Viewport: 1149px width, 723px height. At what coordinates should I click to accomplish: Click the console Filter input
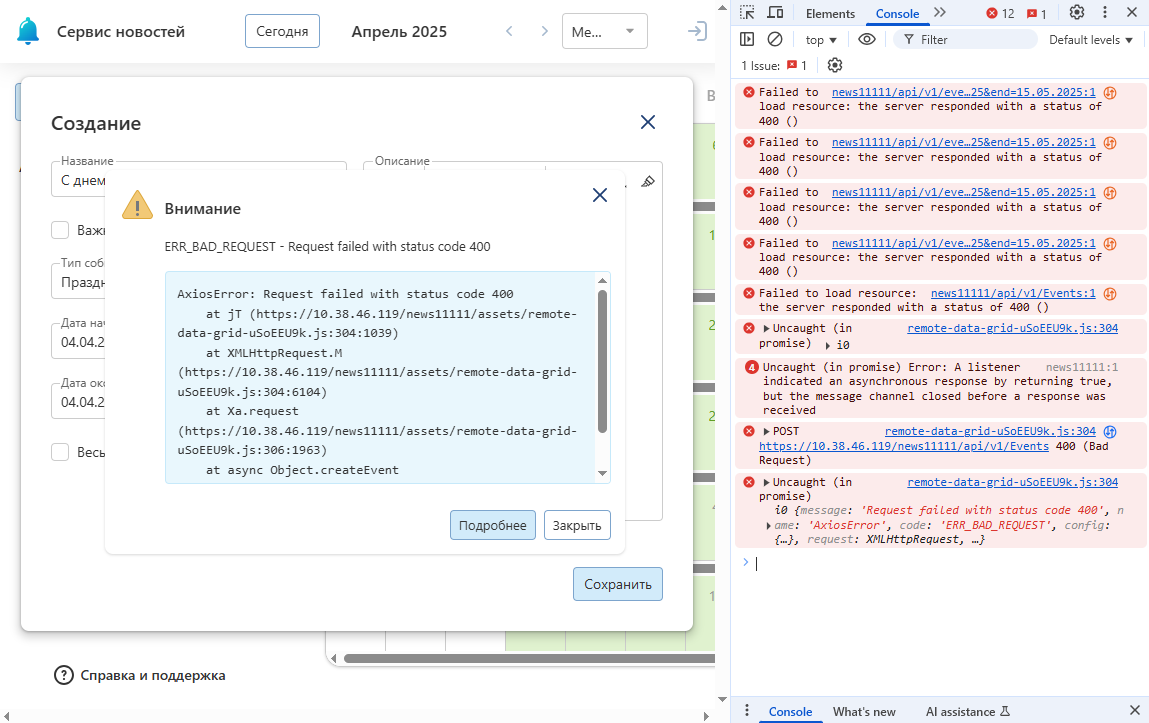[x=966, y=40]
